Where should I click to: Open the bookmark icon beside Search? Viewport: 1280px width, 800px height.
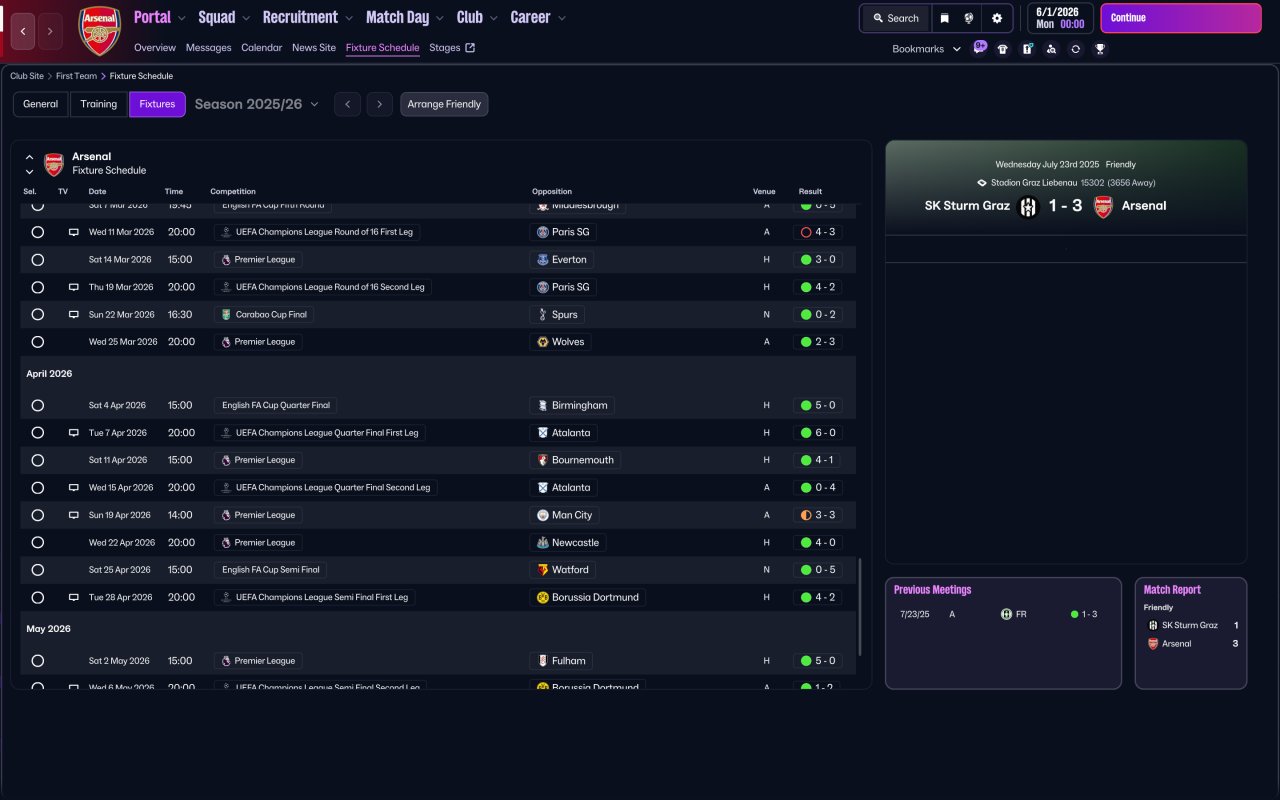click(x=944, y=18)
